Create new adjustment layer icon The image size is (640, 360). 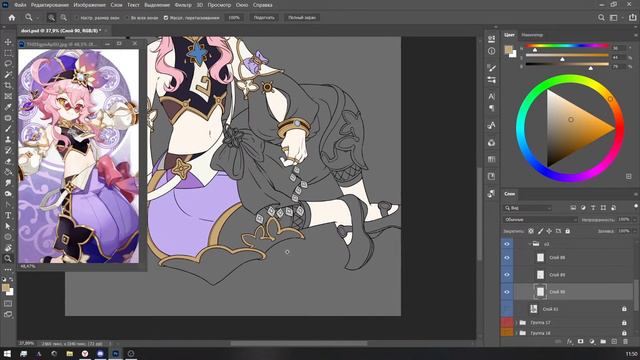coord(592,342)
